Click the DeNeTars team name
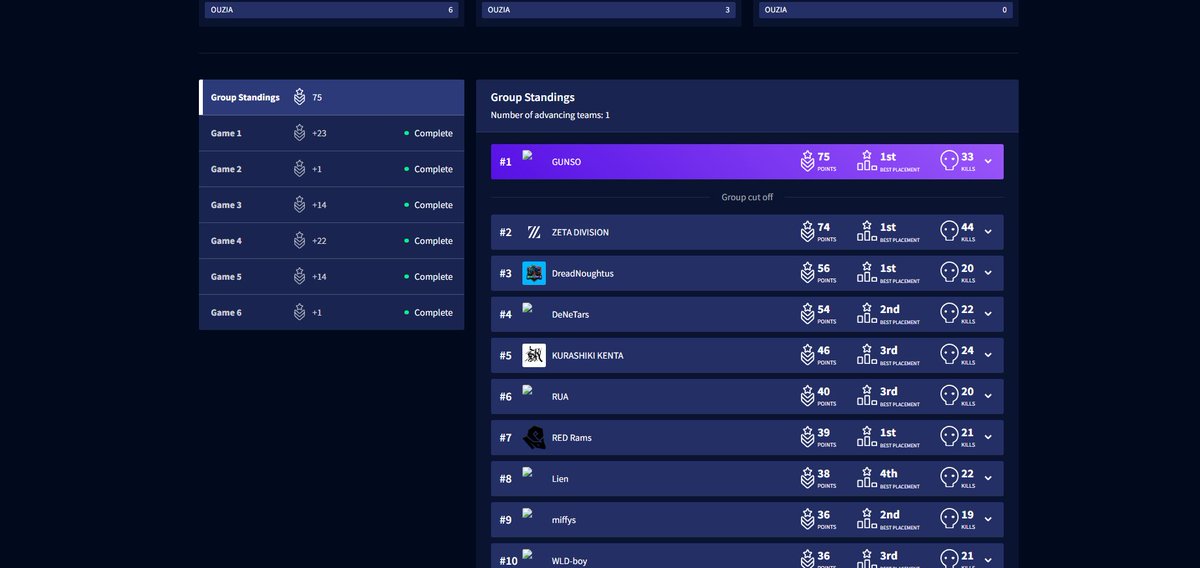This screenshot has width=1200, height=568. (x=571, y=315)
